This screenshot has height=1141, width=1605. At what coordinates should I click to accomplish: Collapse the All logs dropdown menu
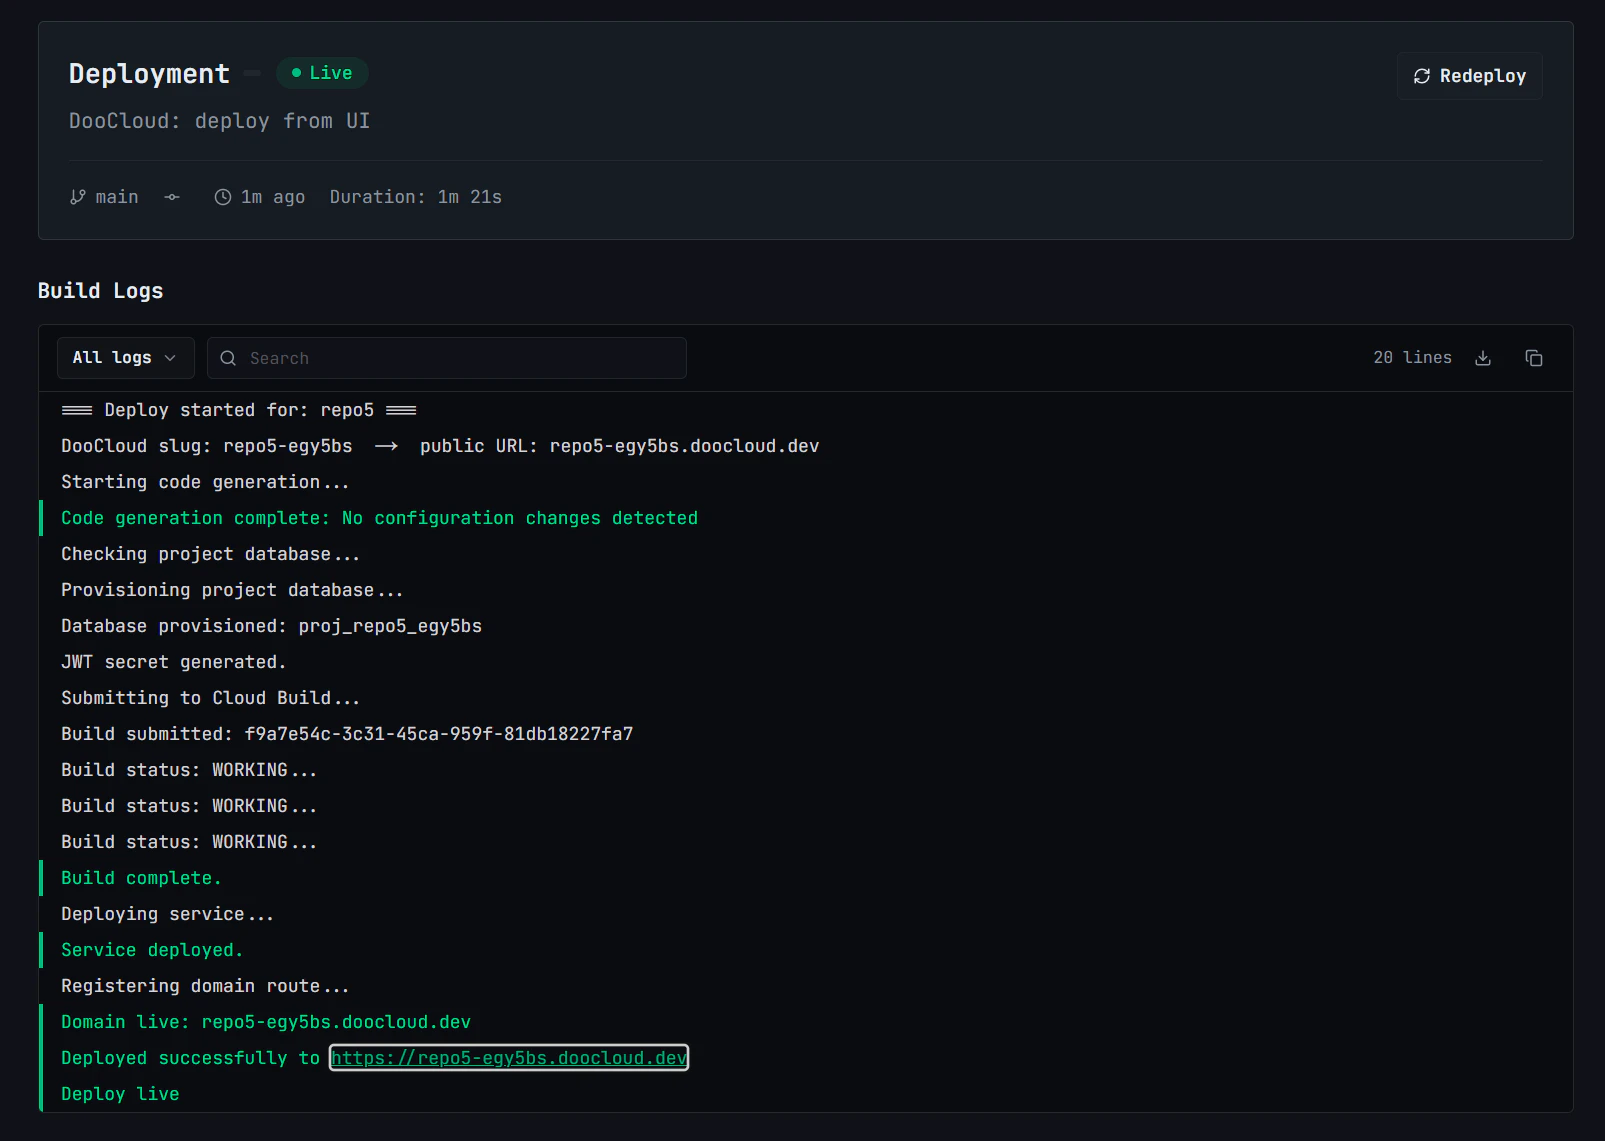pos(125,357)
